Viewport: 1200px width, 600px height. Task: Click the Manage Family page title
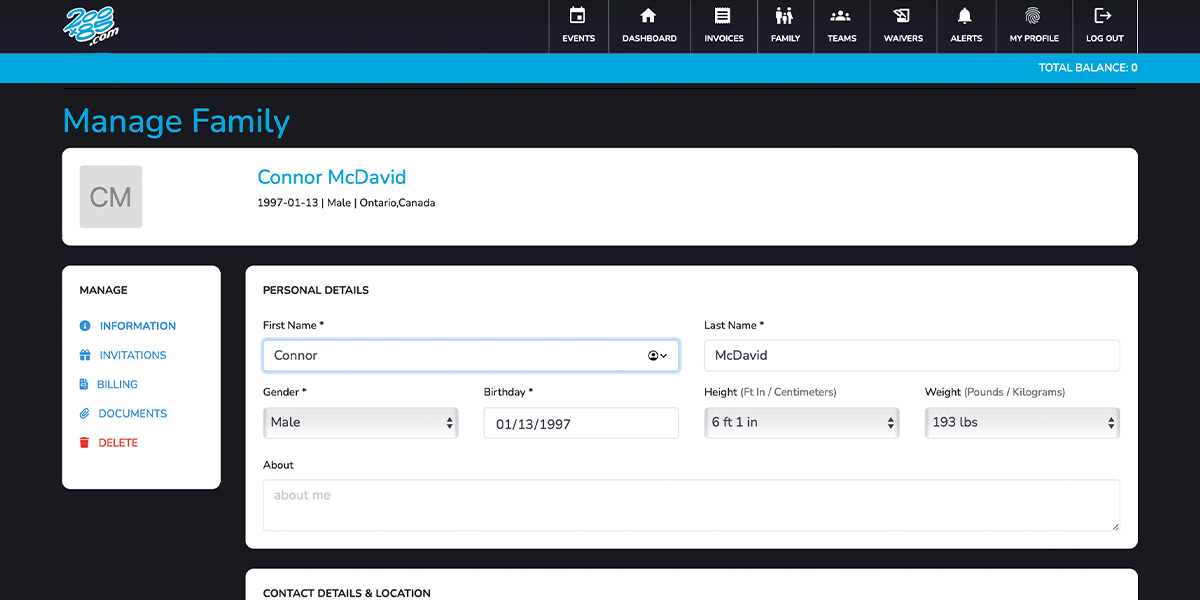pos(176,121)
